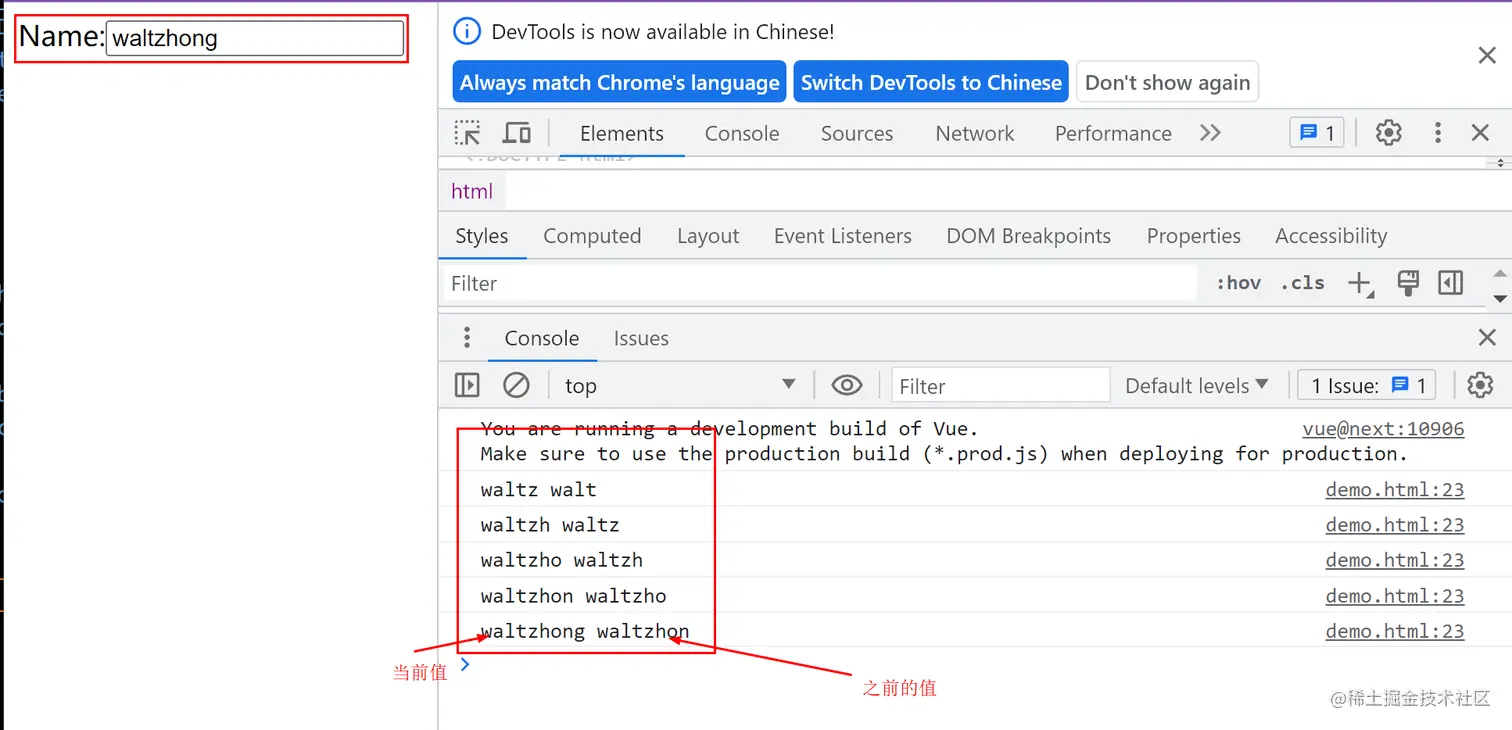Click the Styles pane scrollbar up arrow
Viewport: 1512px width, 730px height.
tap(1500, 272)
